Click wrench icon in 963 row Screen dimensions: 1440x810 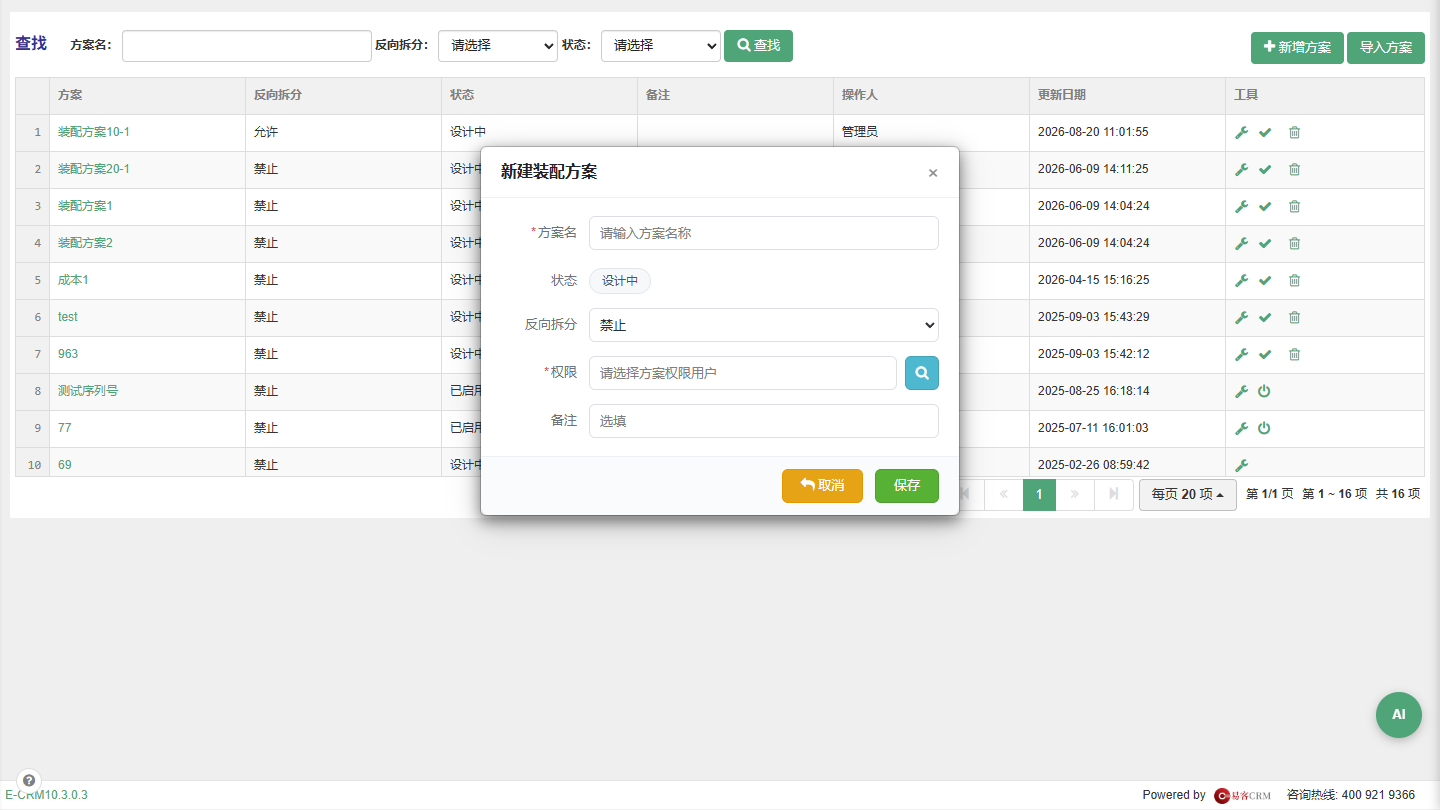1241,354
